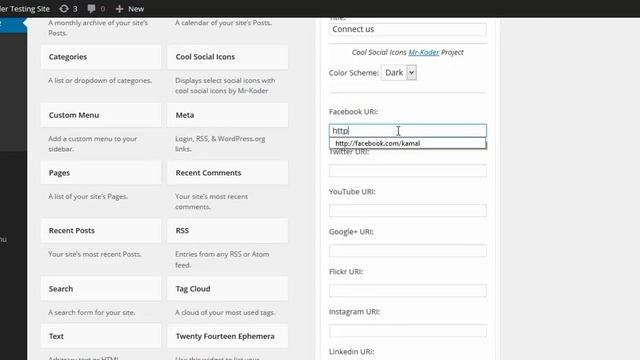Click the 'Instagram URI:' label
Viewport: 640px width, 360px height.
(355, 311)
